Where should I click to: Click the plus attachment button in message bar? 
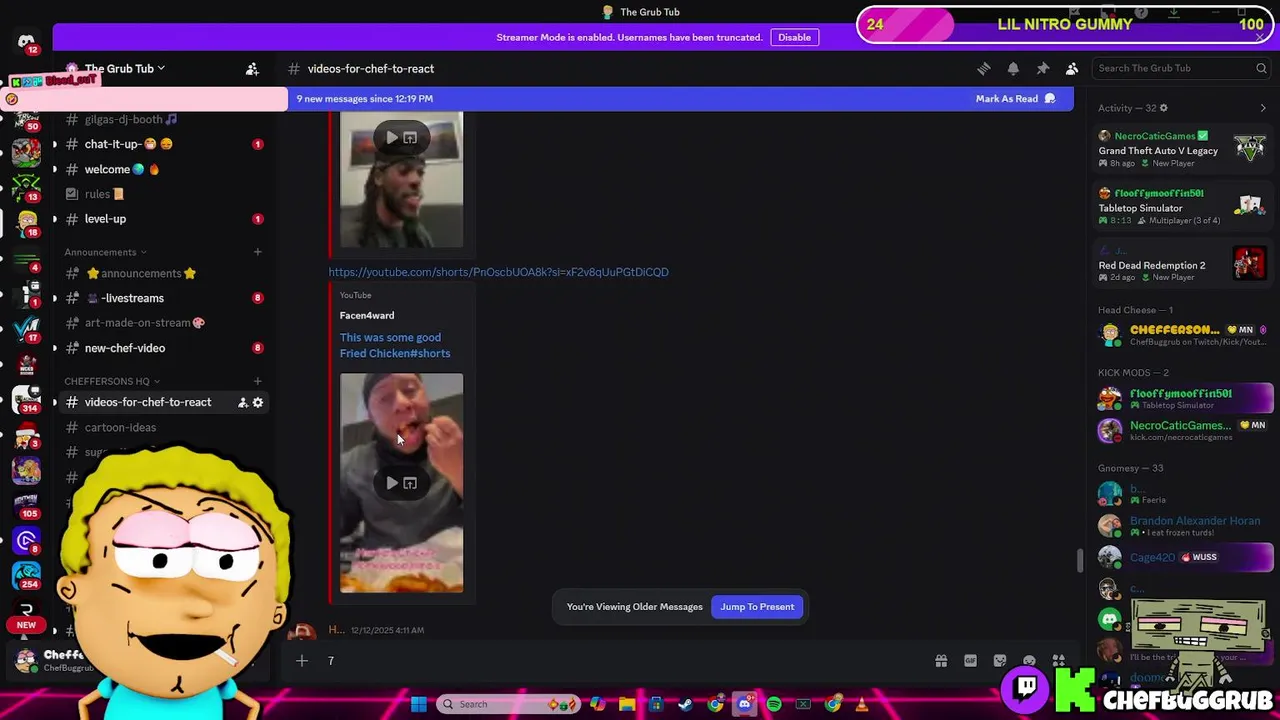pos(301,660)
